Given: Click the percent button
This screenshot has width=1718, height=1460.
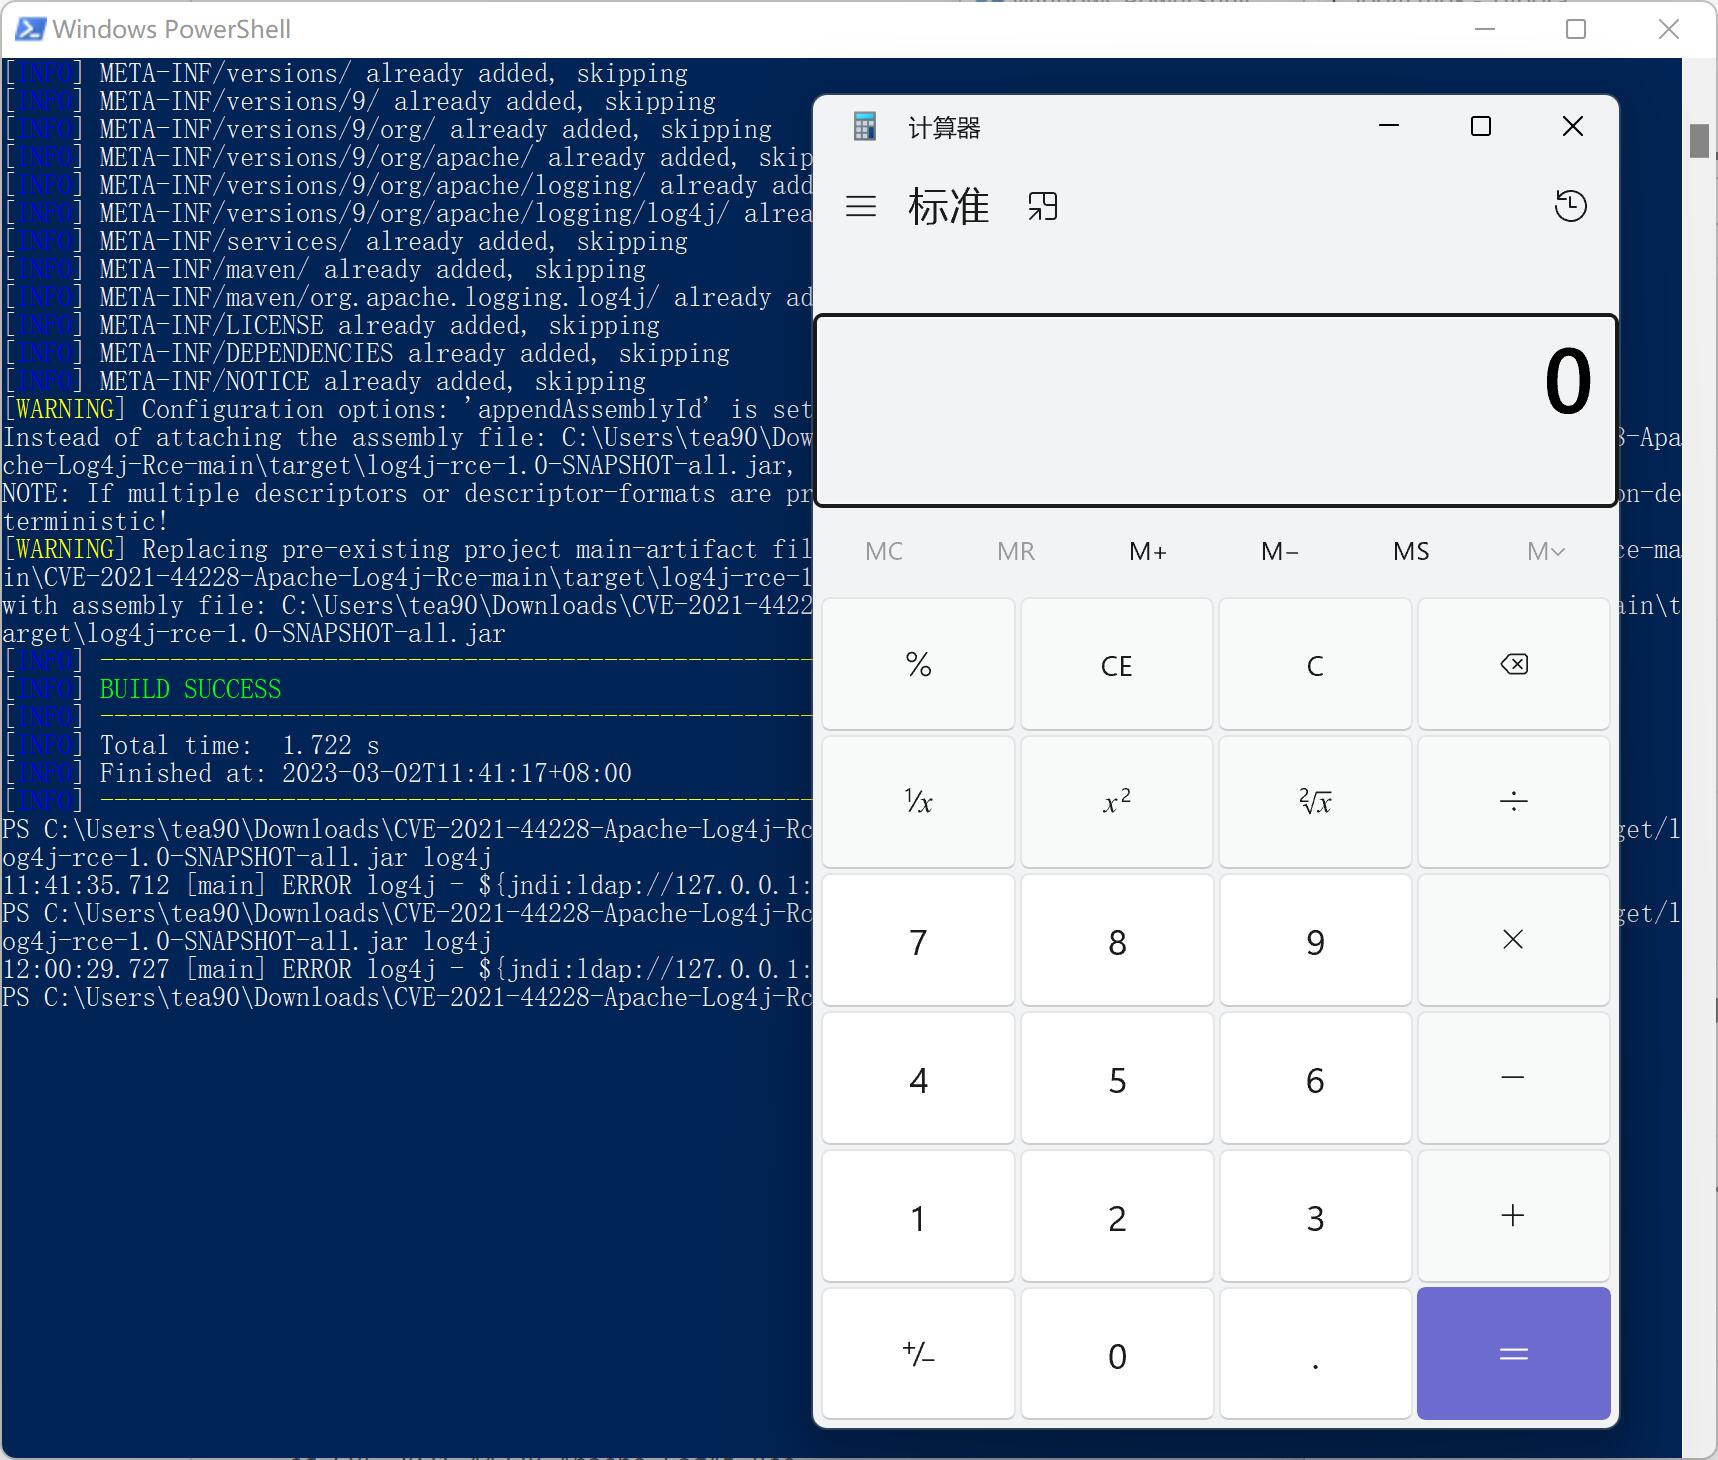Looking at the screenshot, I should tap(918, 664).
